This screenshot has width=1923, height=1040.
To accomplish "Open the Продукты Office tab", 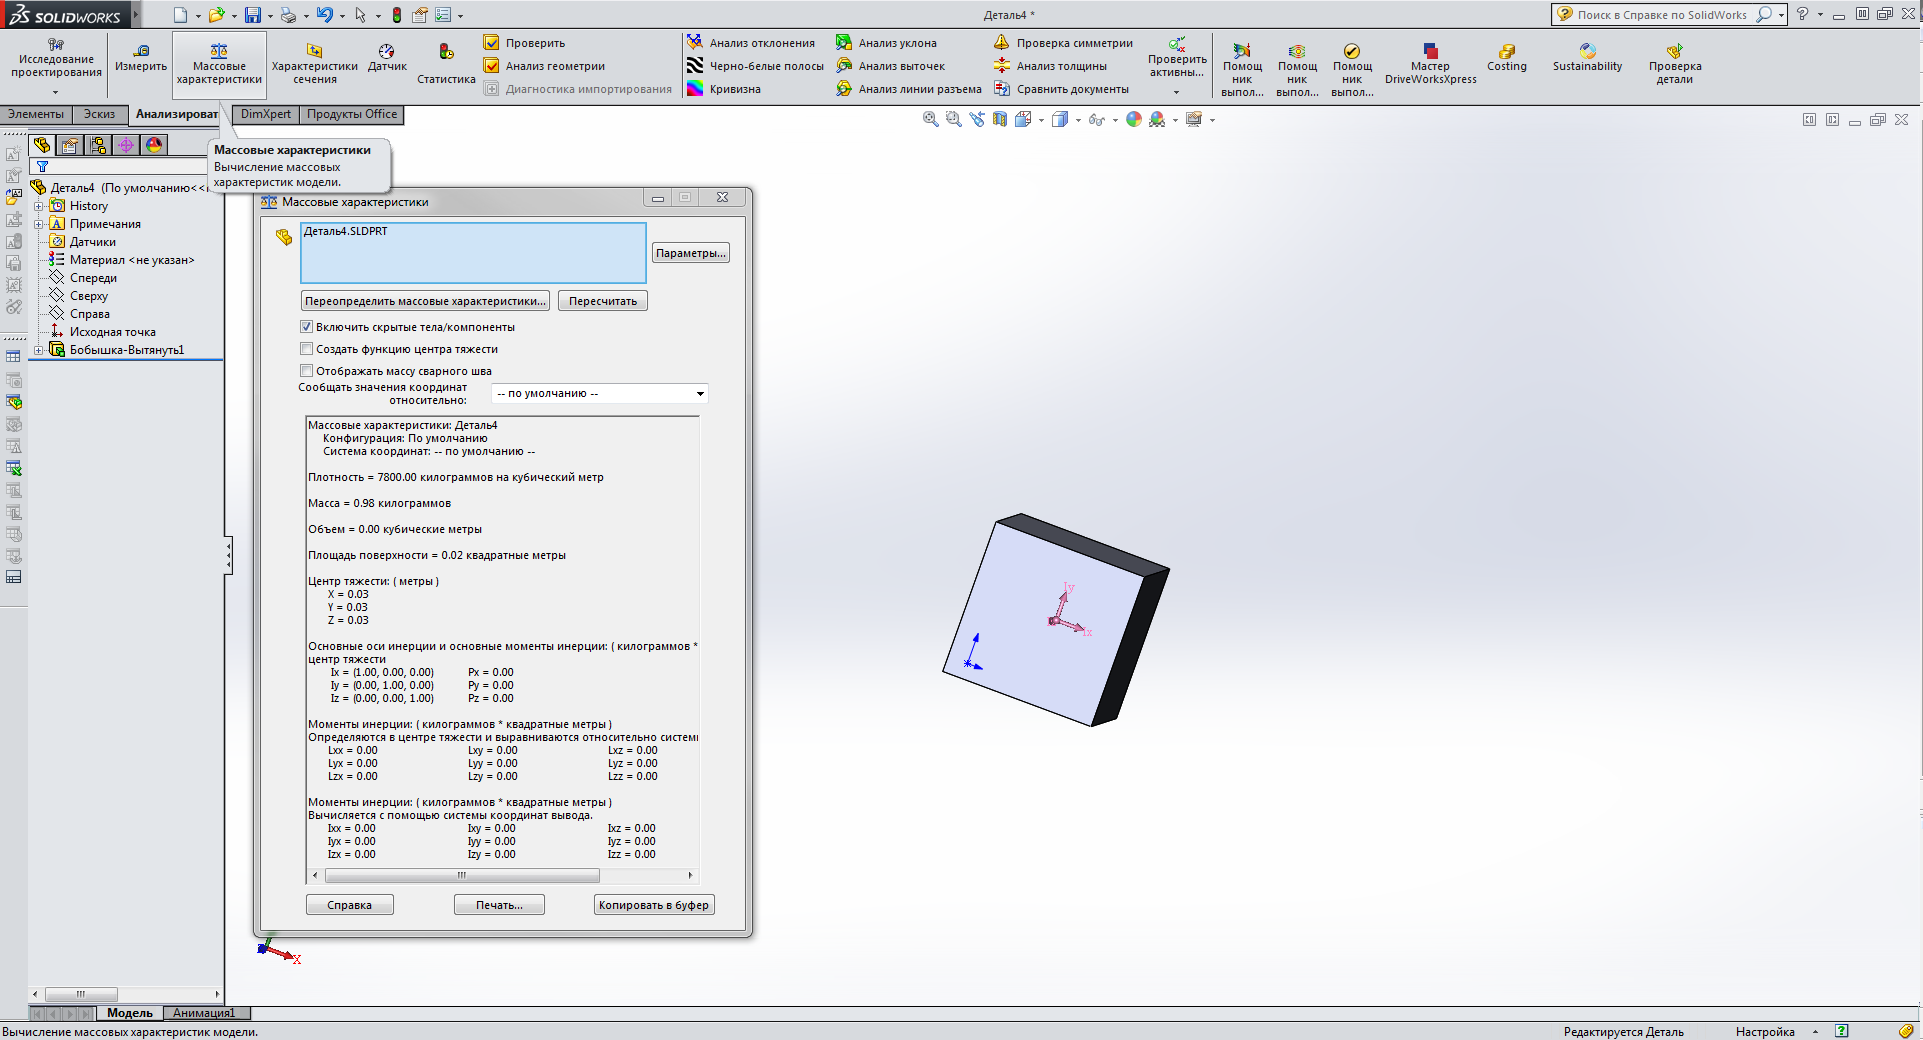I will (x=352, y=114).
